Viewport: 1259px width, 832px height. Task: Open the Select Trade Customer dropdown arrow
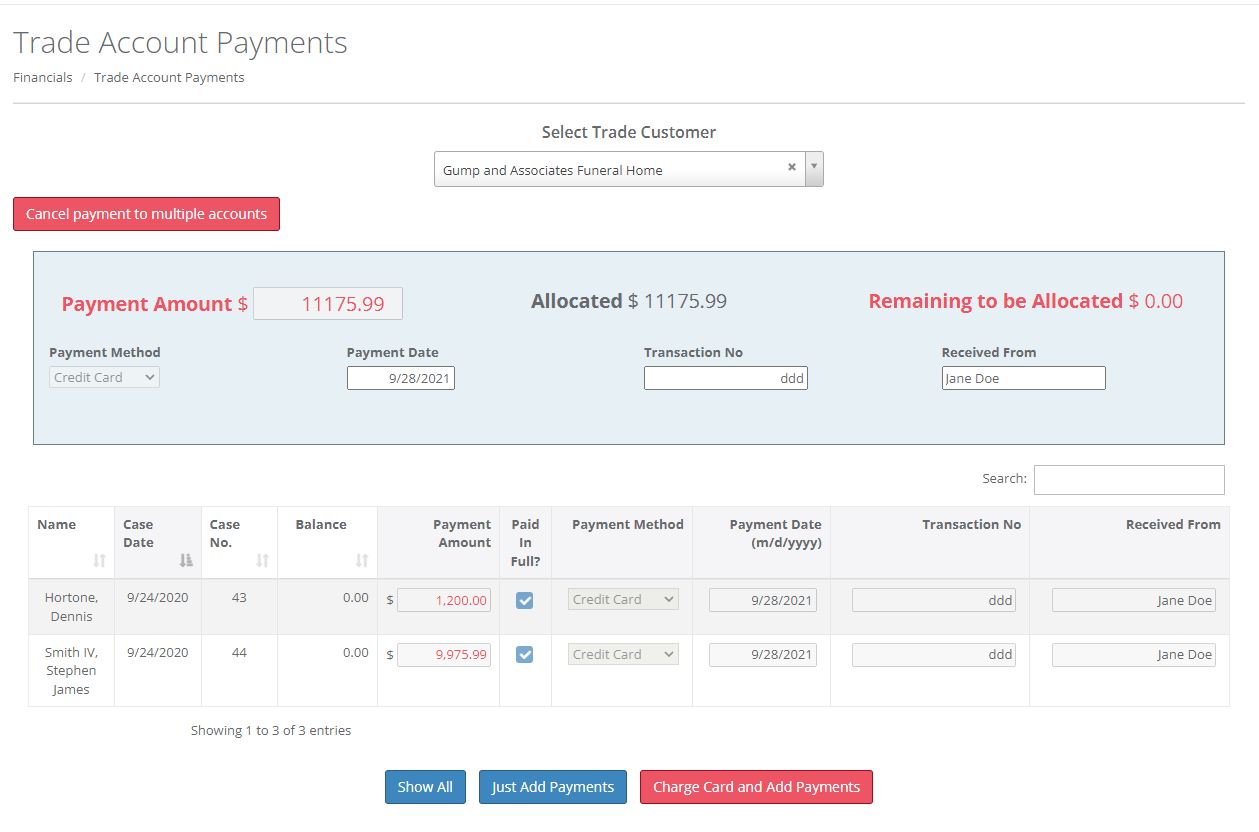click(814, 169)
